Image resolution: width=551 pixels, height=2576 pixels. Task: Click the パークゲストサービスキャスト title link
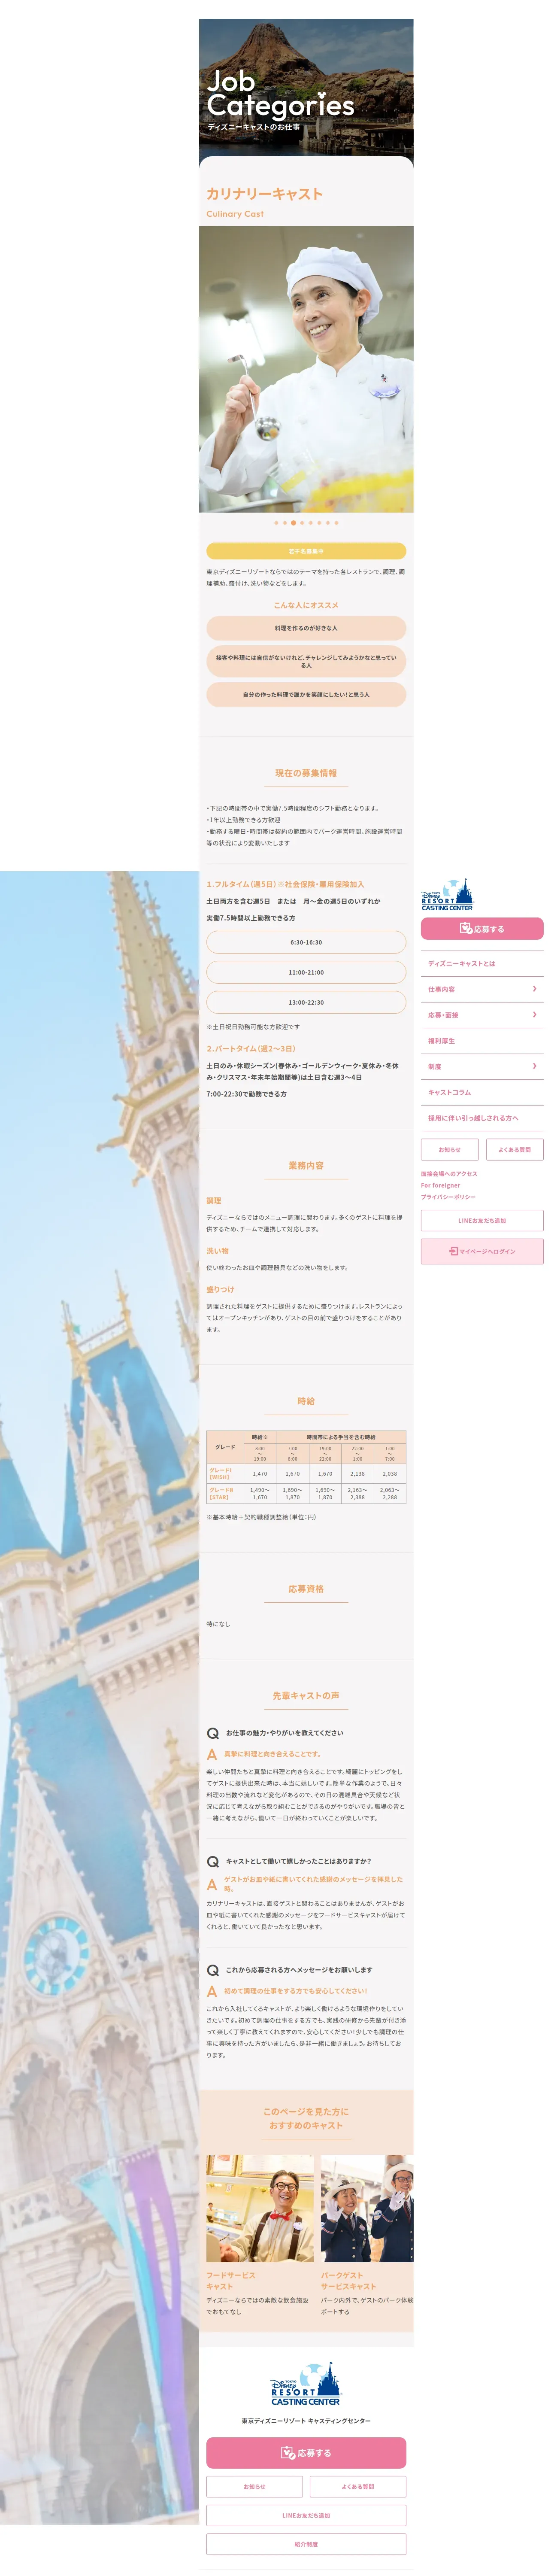[x=349, y=2281]
